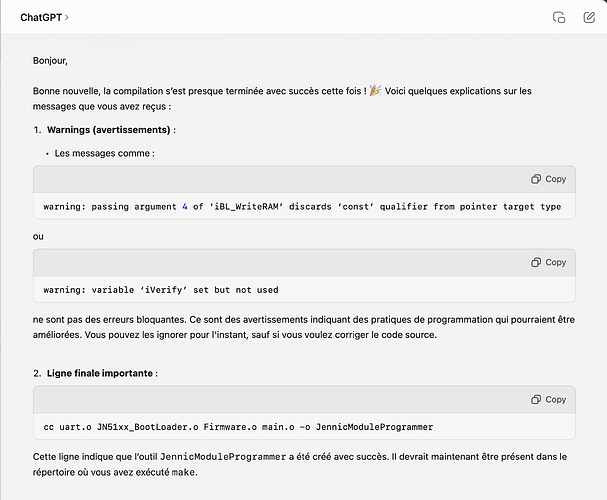The height and width of the screenshot is (500, 607).
Task: Click the 'Ligne finale importante' heading
Action: (100, 373)
